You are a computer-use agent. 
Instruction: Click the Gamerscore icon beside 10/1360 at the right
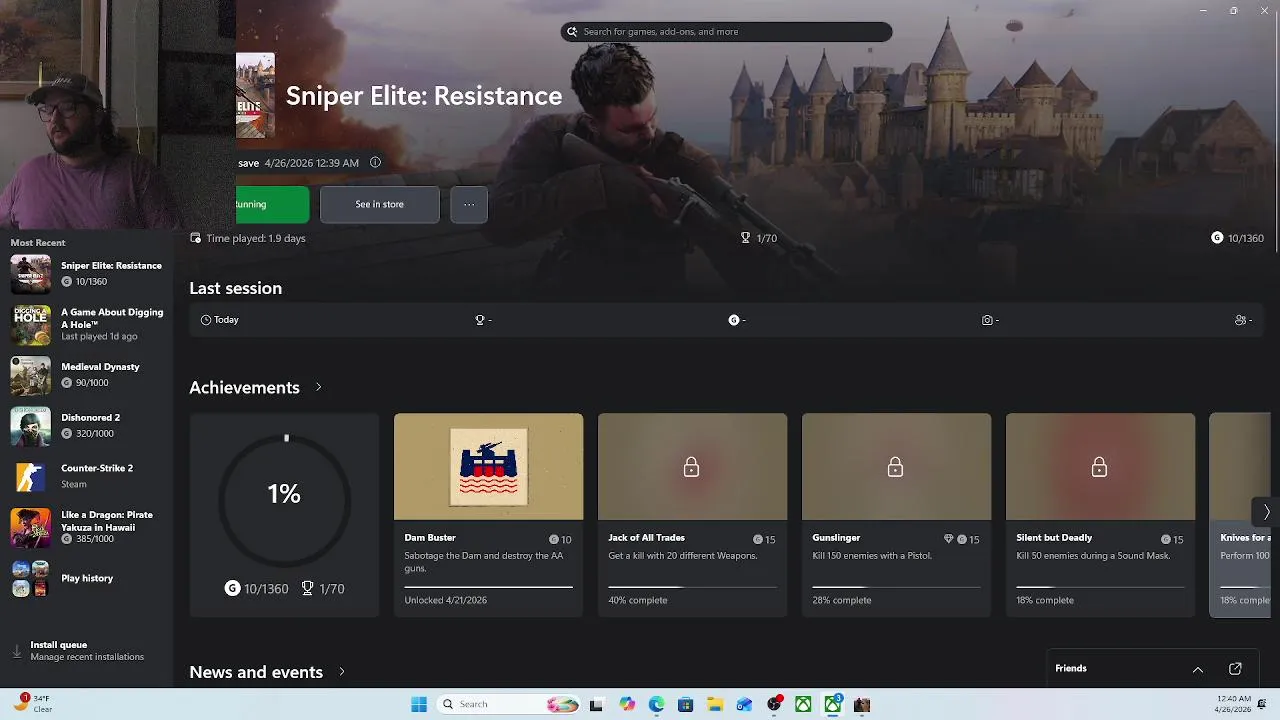pos(1217,238)
